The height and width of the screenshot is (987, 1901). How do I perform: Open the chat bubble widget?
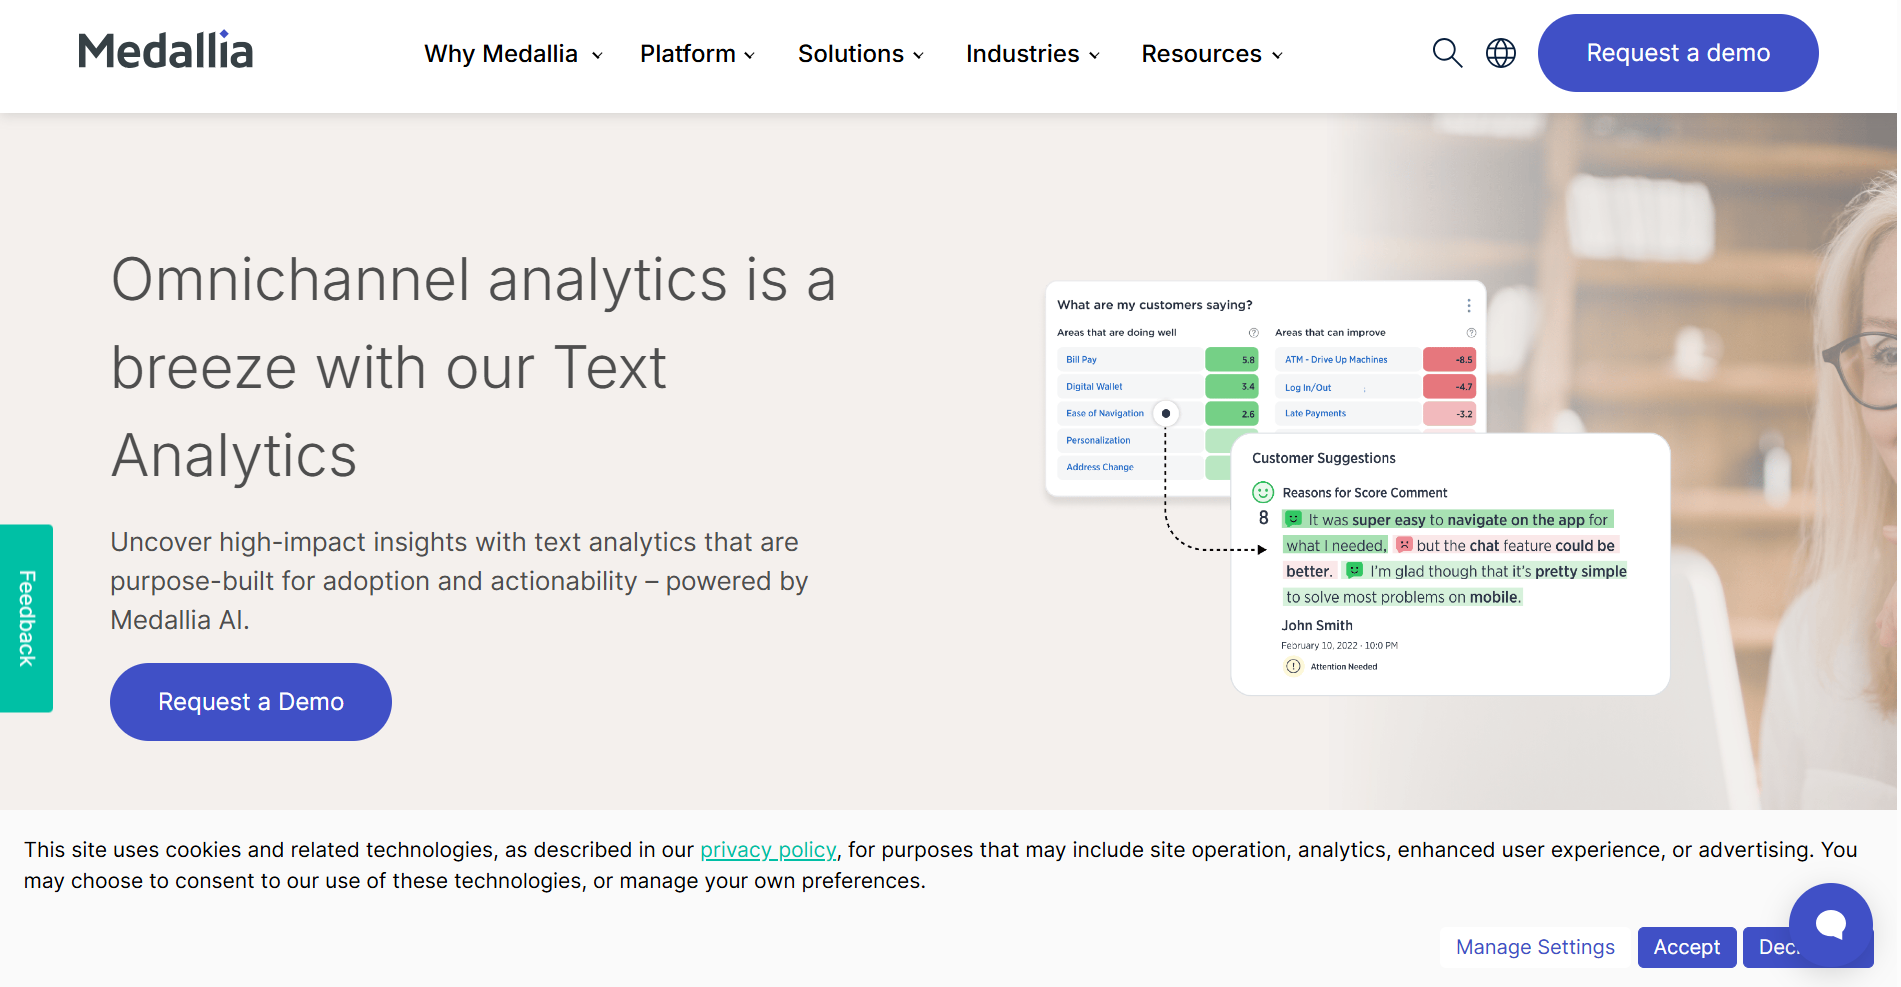click(x=1830, y=924)
